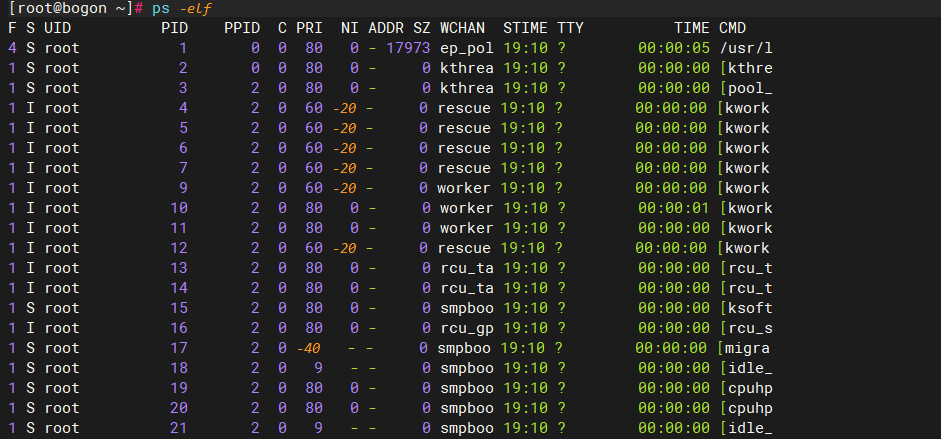Click the ADDR column header
This screenshot has height=439, width=941.
[x=386, y=28]
